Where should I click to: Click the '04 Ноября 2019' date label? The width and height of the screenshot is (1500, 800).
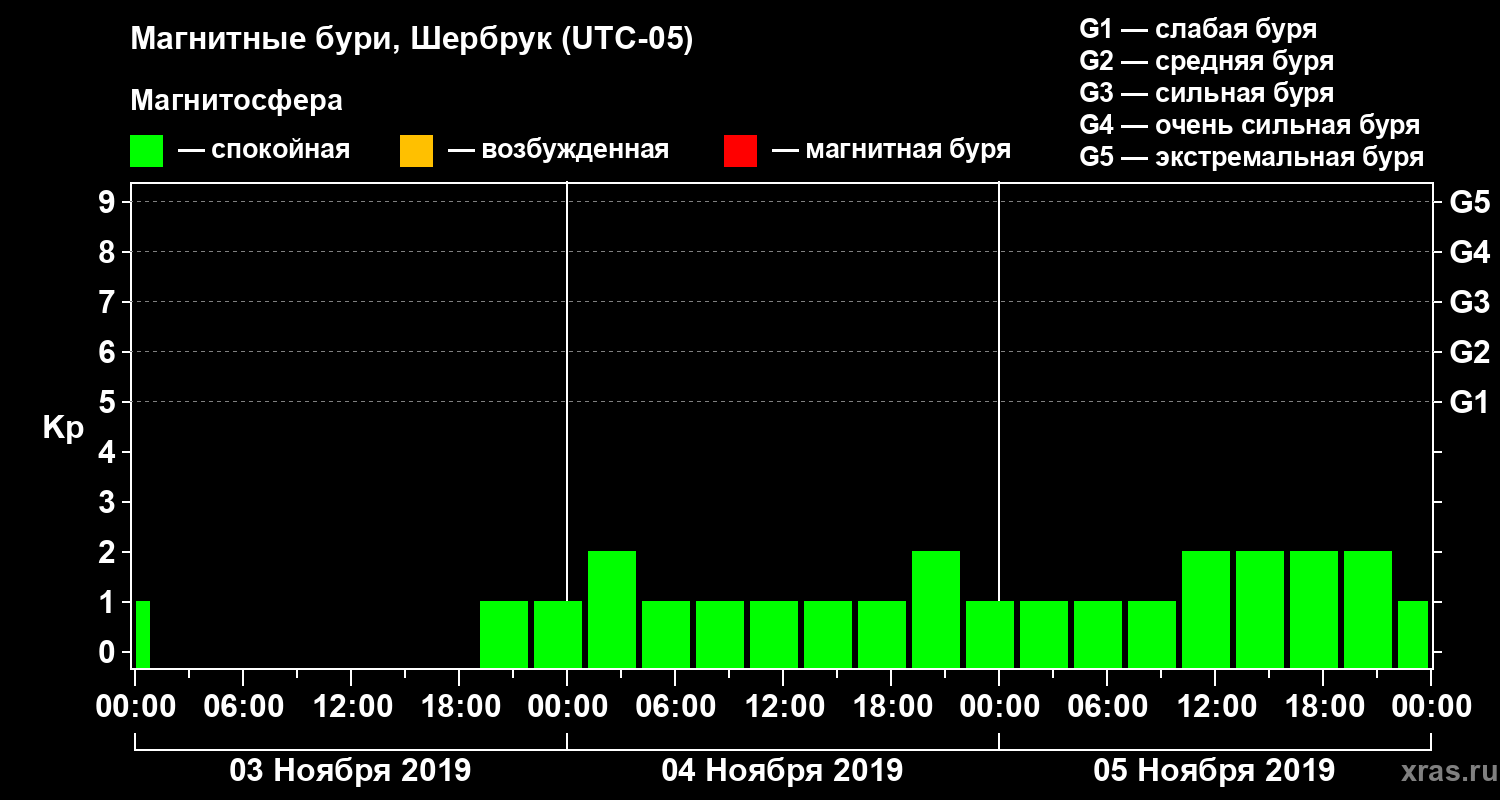tap(782, 770)
